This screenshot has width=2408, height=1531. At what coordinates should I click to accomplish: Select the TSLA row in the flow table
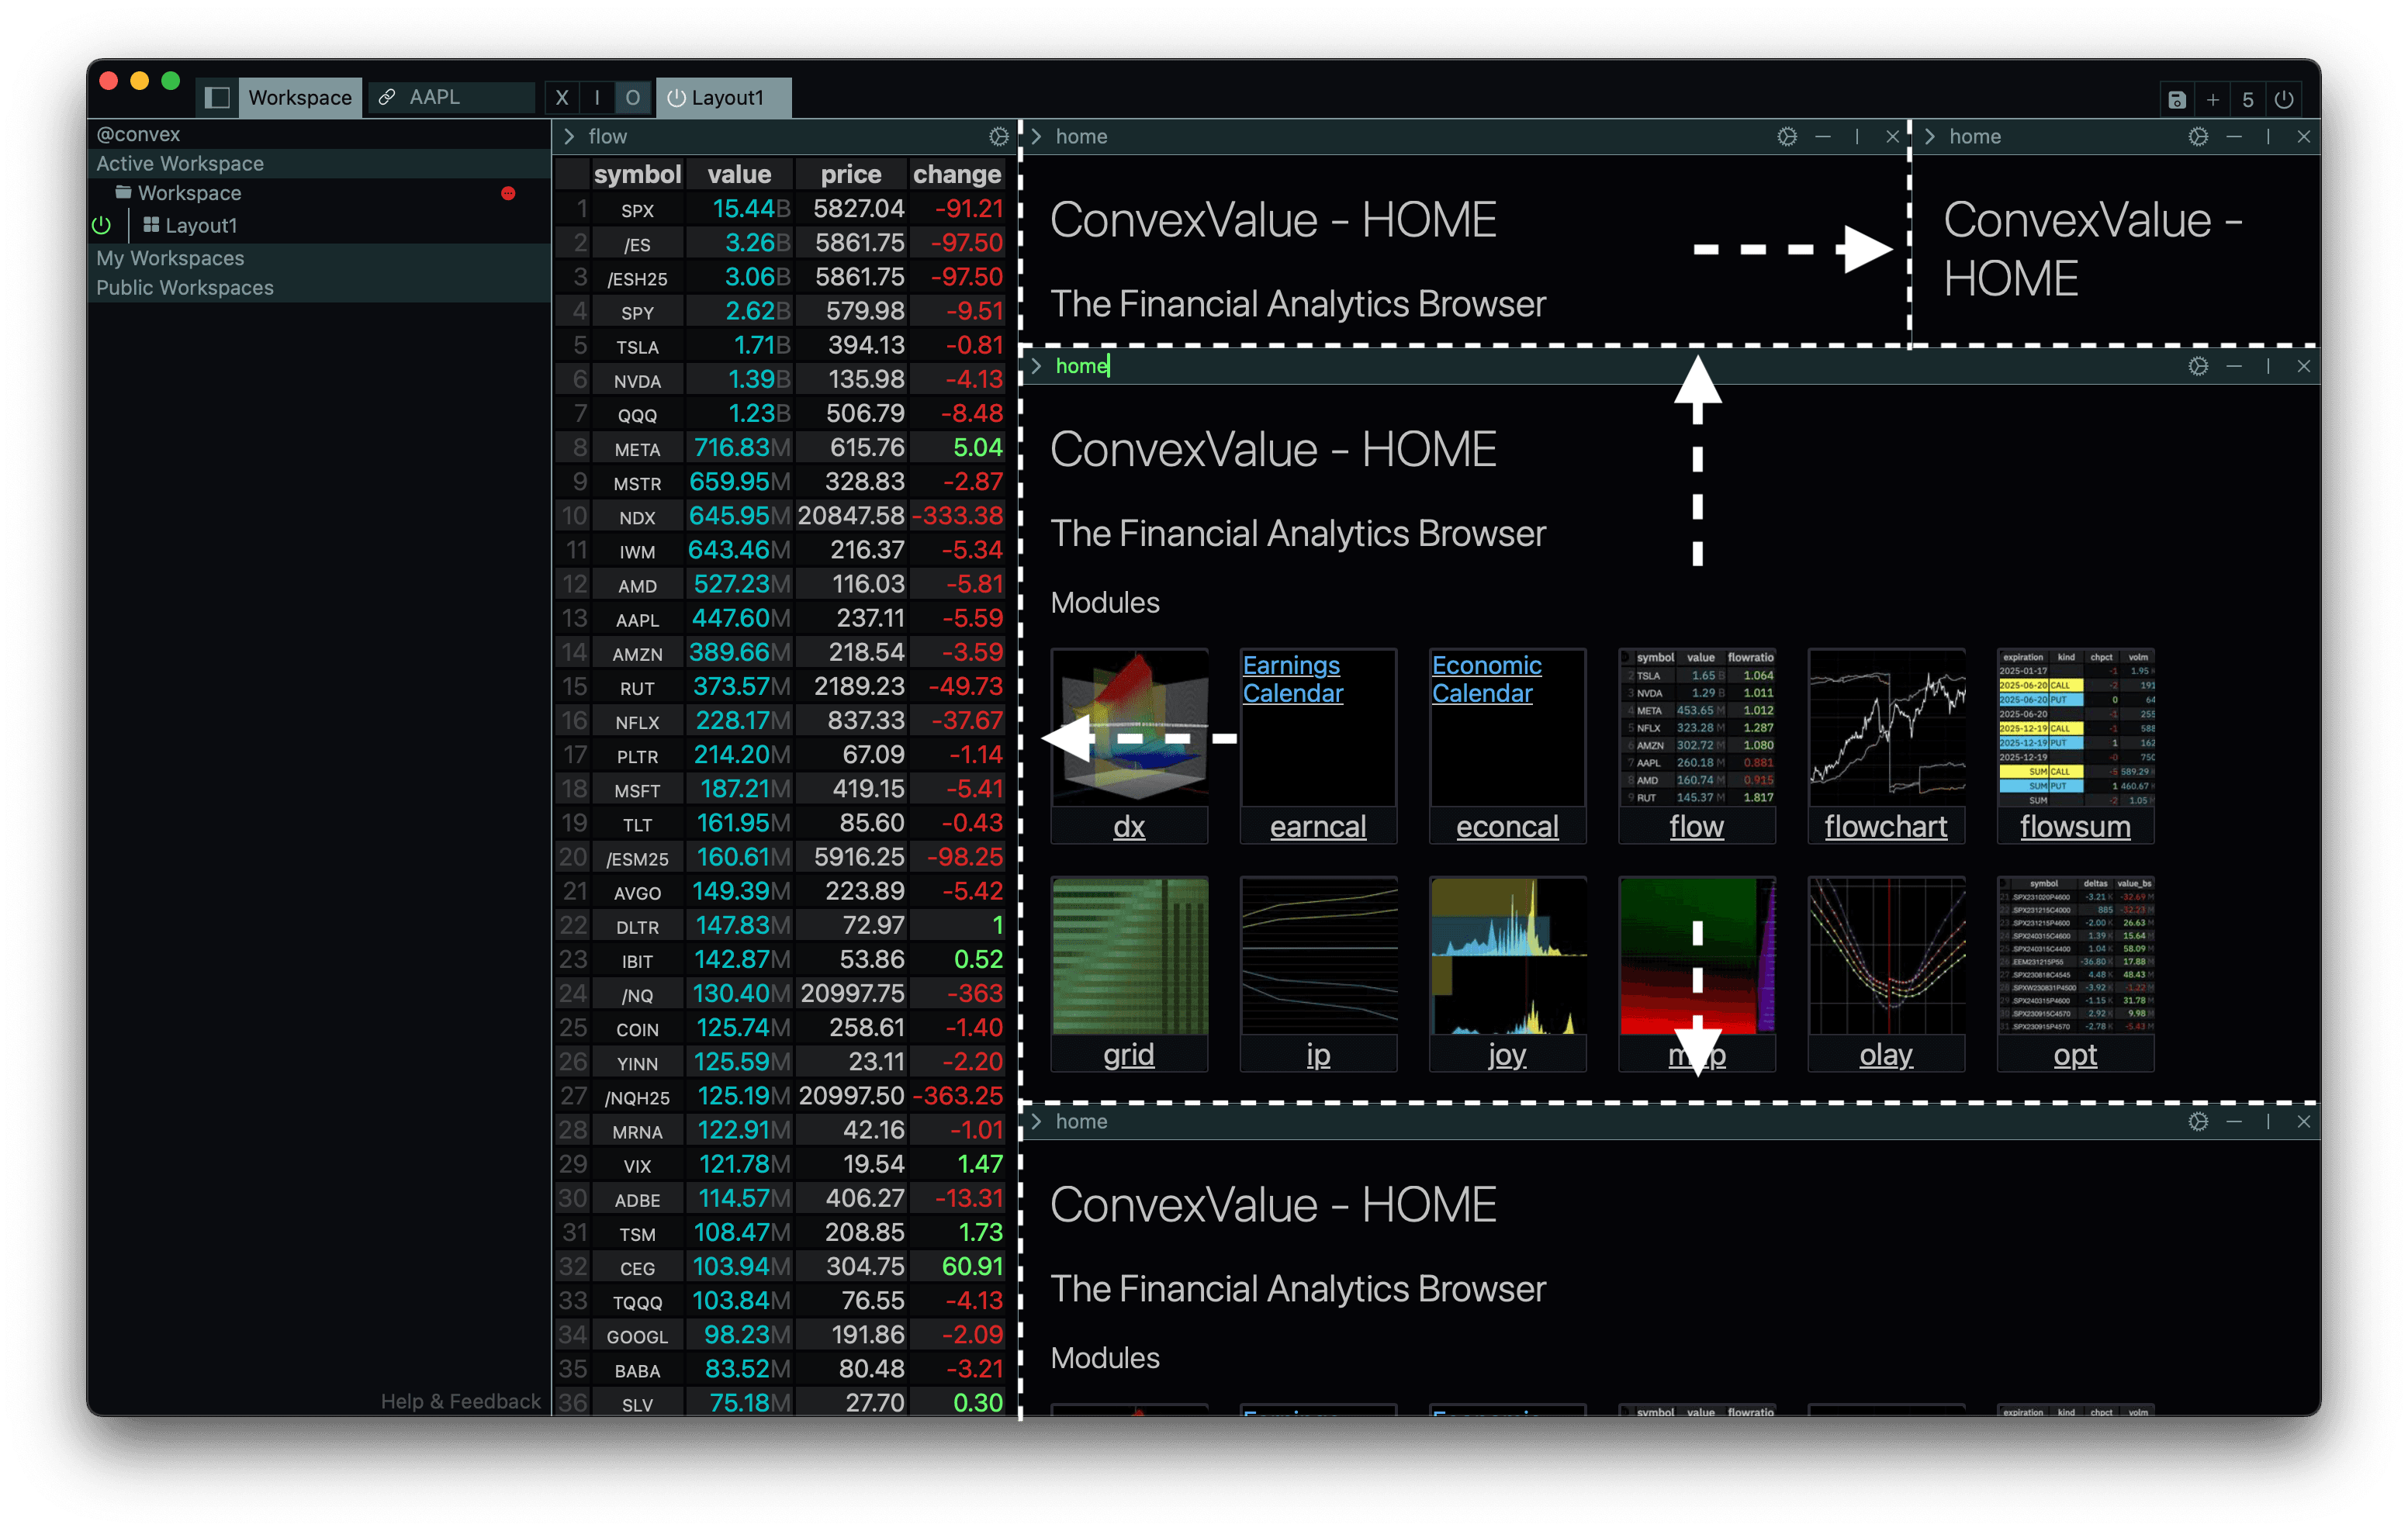pyautogui.click(x=780, y=345)
